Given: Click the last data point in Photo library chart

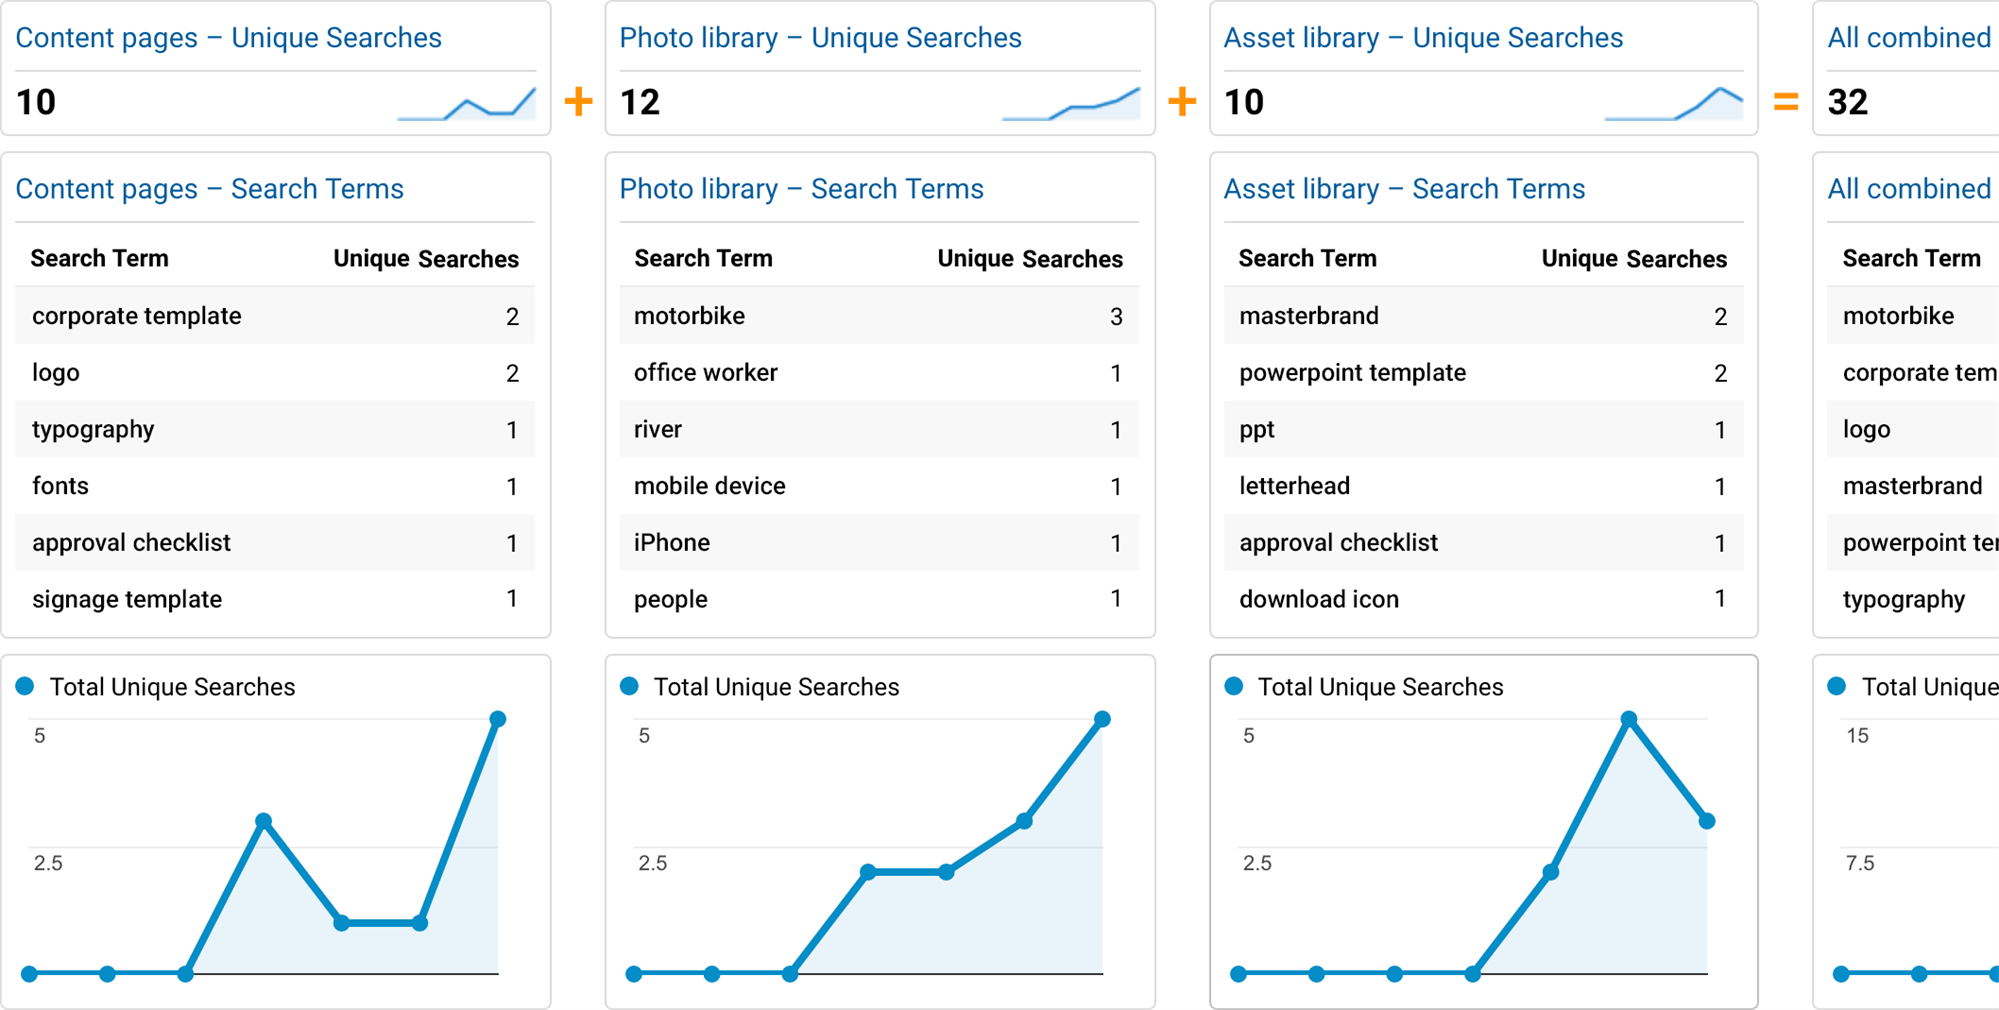Looking at the screenshot, I should pyautogui.click(x=1102, y=719).
